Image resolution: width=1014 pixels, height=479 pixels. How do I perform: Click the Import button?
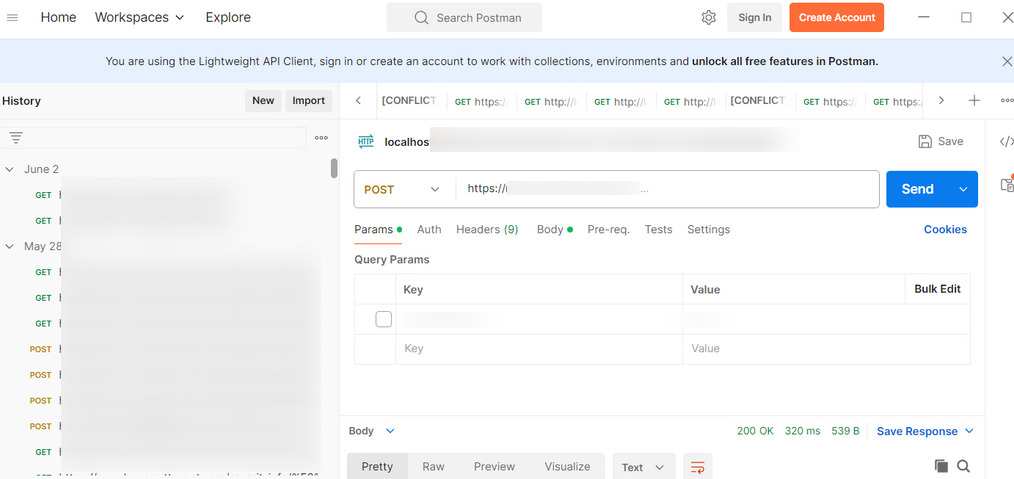pos(308,100)
